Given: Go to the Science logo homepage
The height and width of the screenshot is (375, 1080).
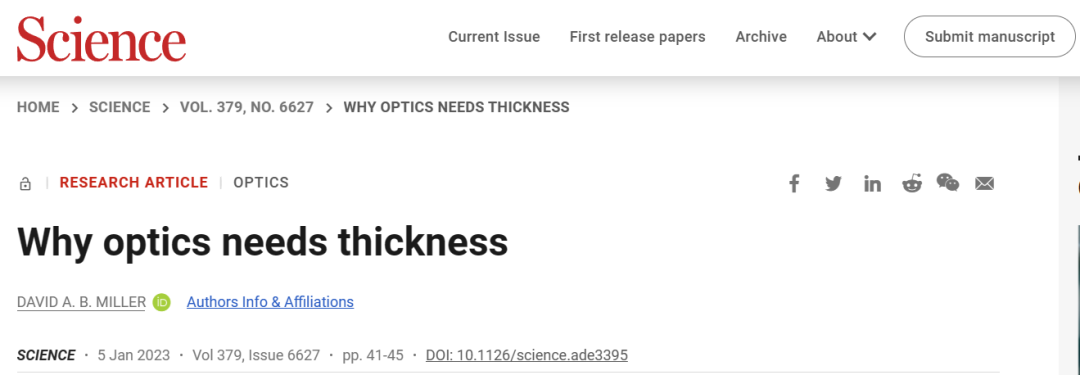Looking at the screenshot, I should pos(101,38).
